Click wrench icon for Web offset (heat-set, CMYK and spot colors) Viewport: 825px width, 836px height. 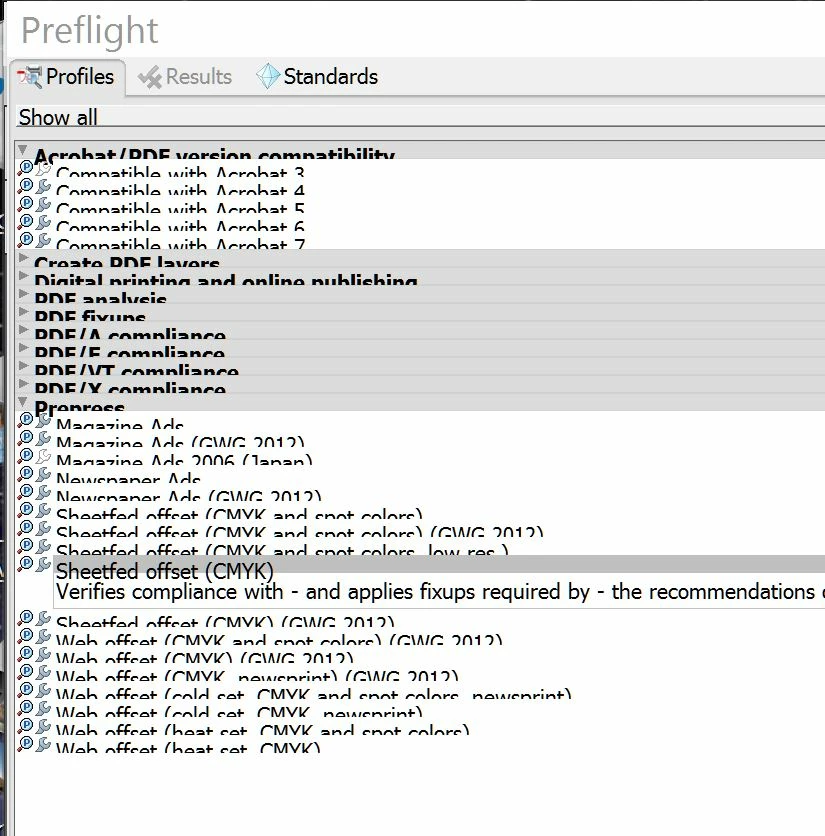(x=44, y=727)
